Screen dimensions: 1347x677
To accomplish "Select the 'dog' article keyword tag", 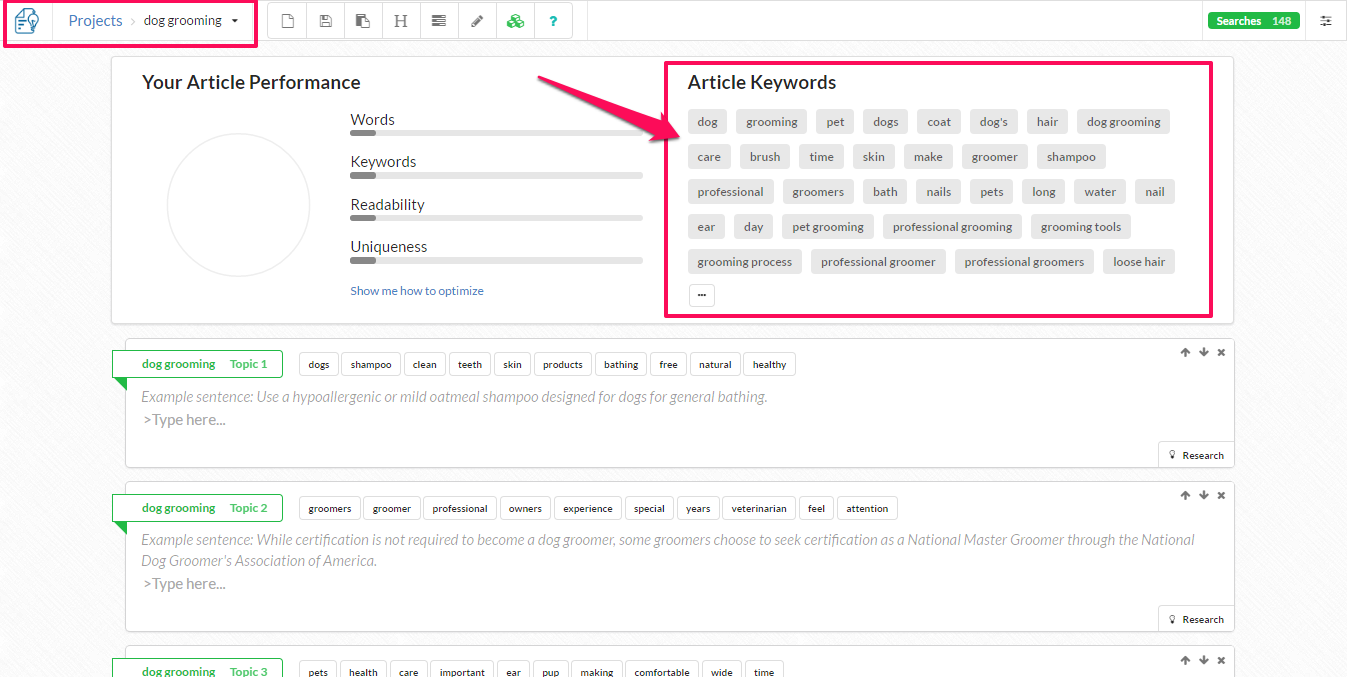I will [x=707, y=122].
